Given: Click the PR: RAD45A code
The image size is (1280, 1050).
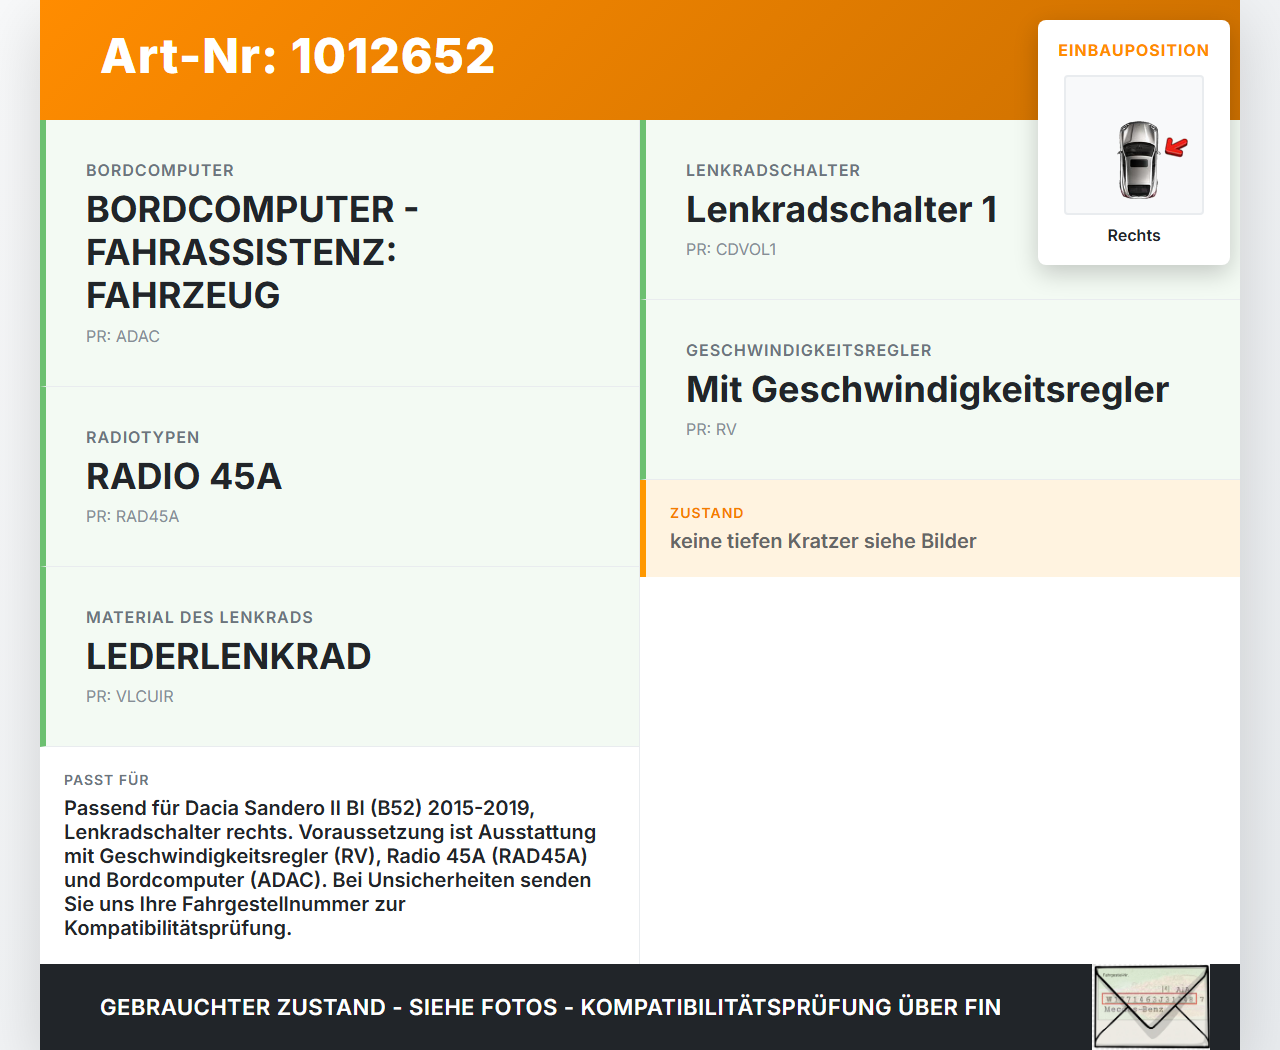Looking at the screenshot, I should (133, 517).
